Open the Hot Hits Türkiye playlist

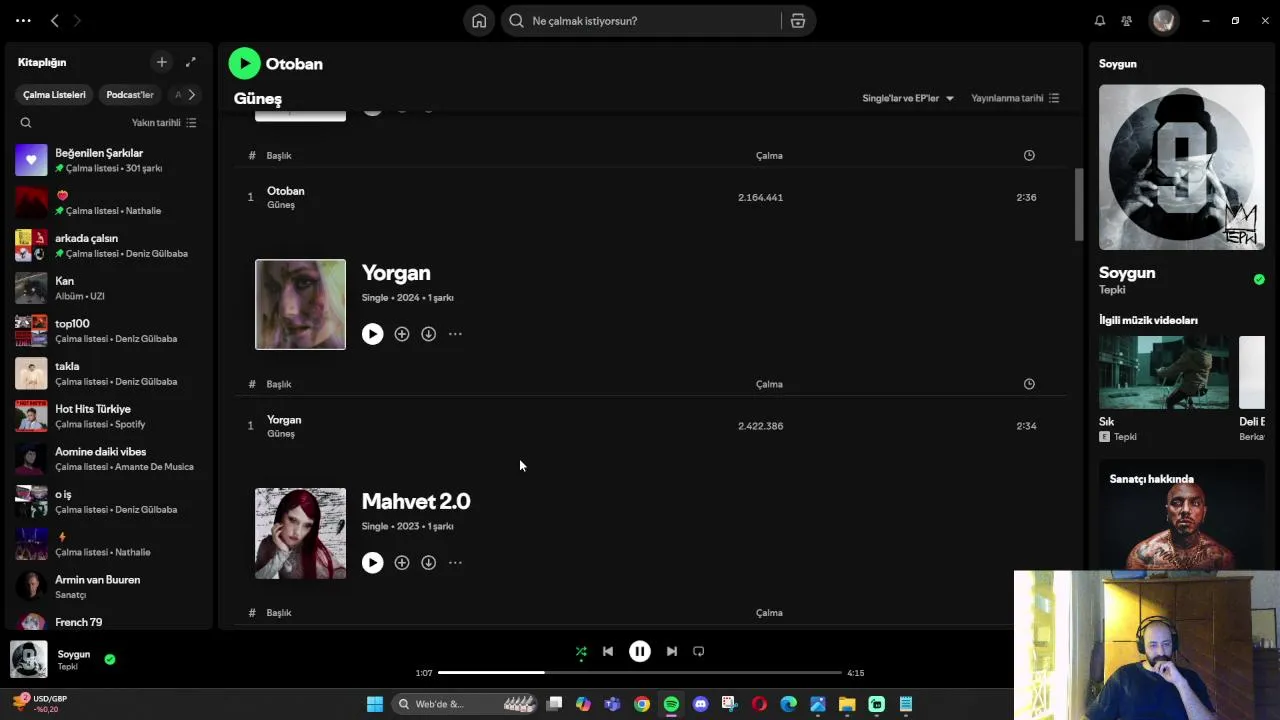[x=109, y=416]
